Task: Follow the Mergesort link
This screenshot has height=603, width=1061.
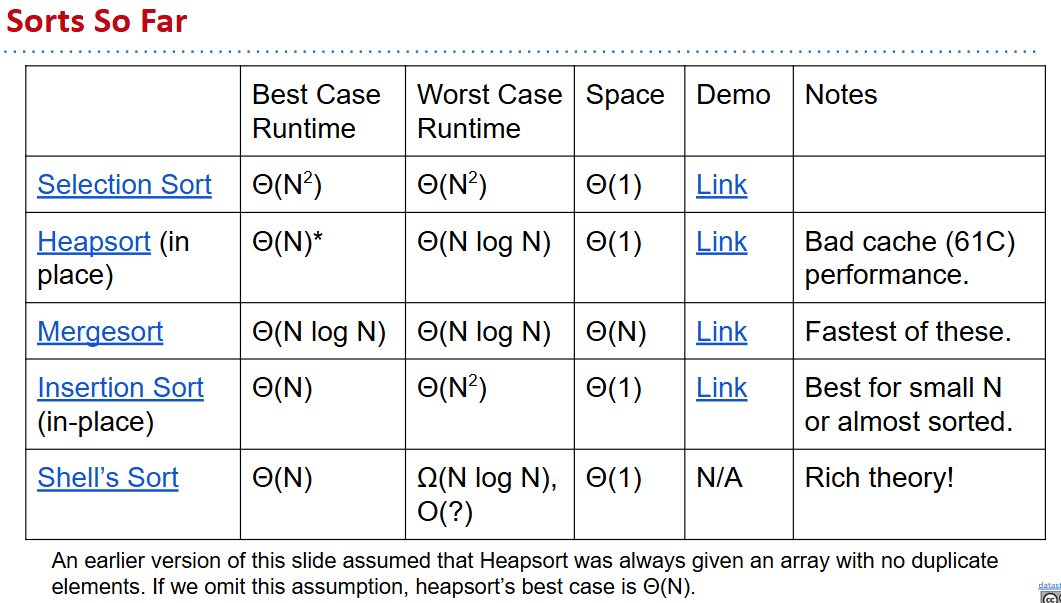Action: [x=100, y=332]
